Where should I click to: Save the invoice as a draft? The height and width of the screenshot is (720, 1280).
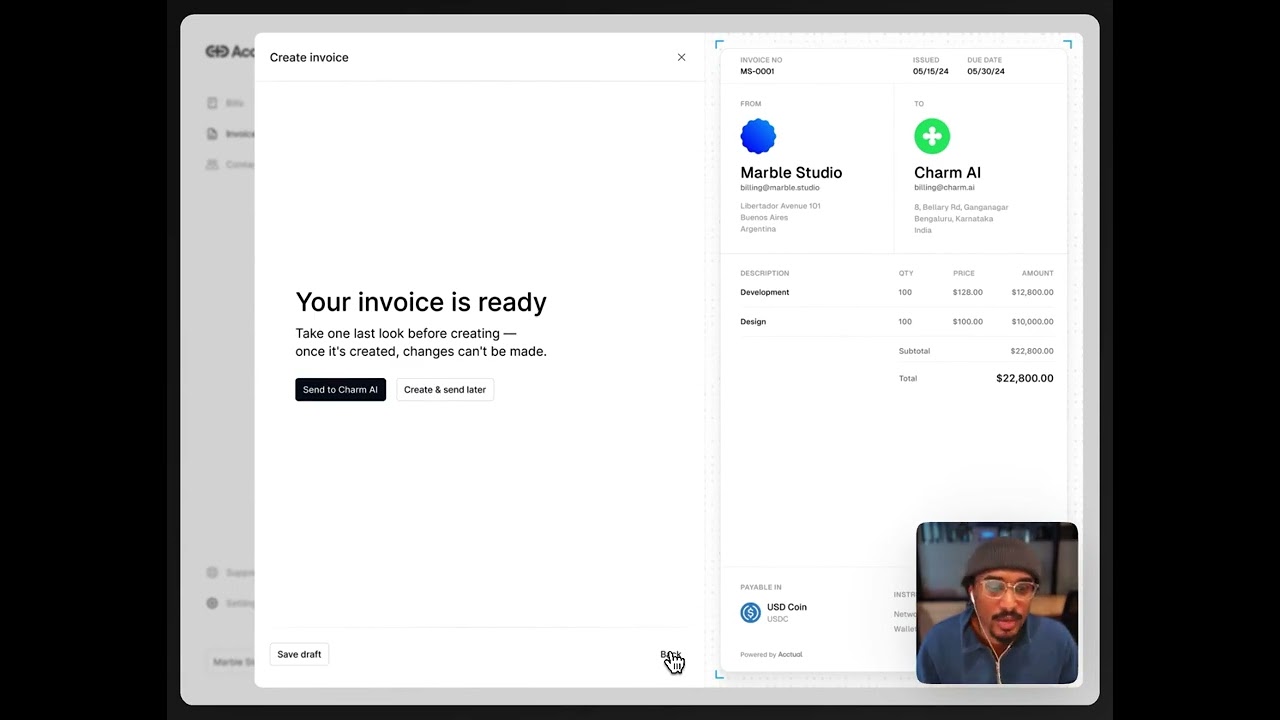click(x=299, y=654)
